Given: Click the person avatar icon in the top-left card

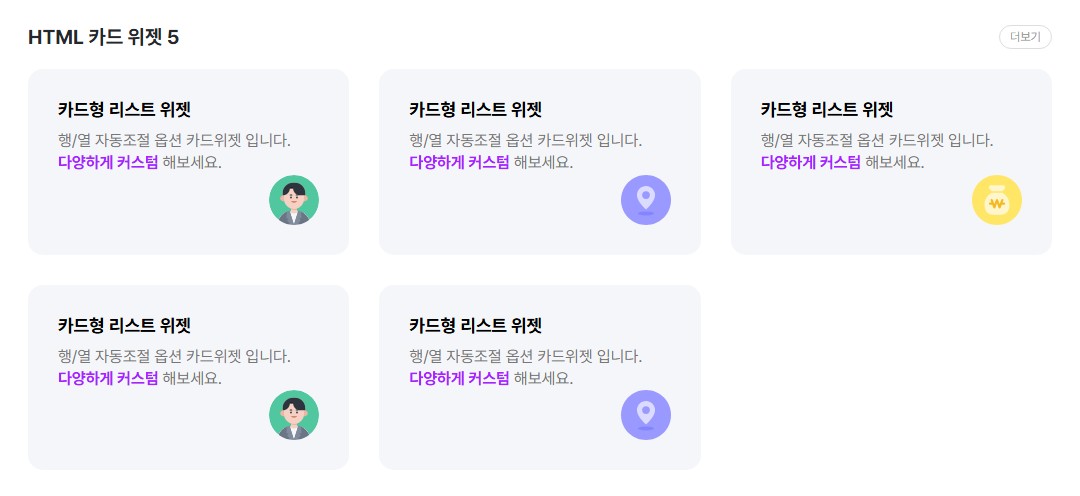Looking at the screenshot, I should click(294, 200).
